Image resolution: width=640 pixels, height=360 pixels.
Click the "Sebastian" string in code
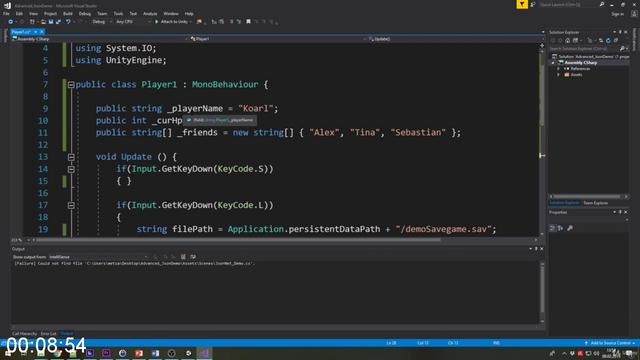point(418,133)
